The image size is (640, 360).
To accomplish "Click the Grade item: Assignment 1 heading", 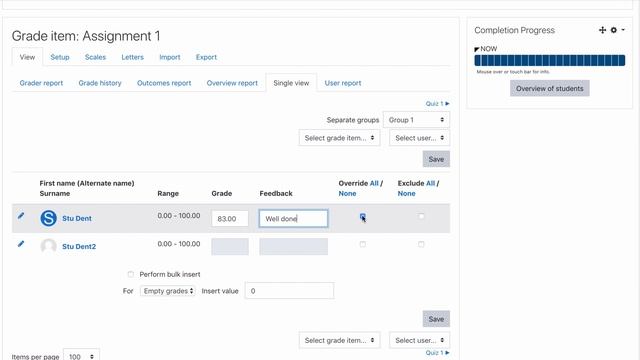I will 86,36.
